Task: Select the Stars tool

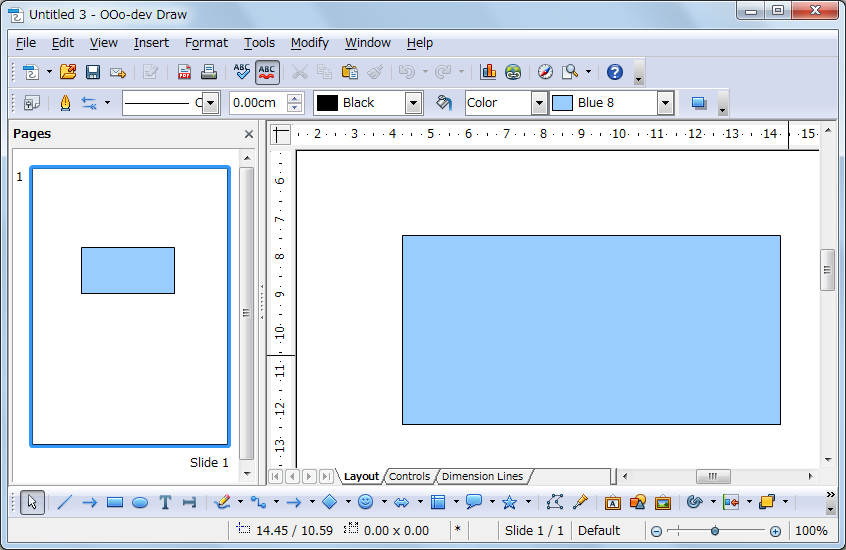Action: [510, 503]
